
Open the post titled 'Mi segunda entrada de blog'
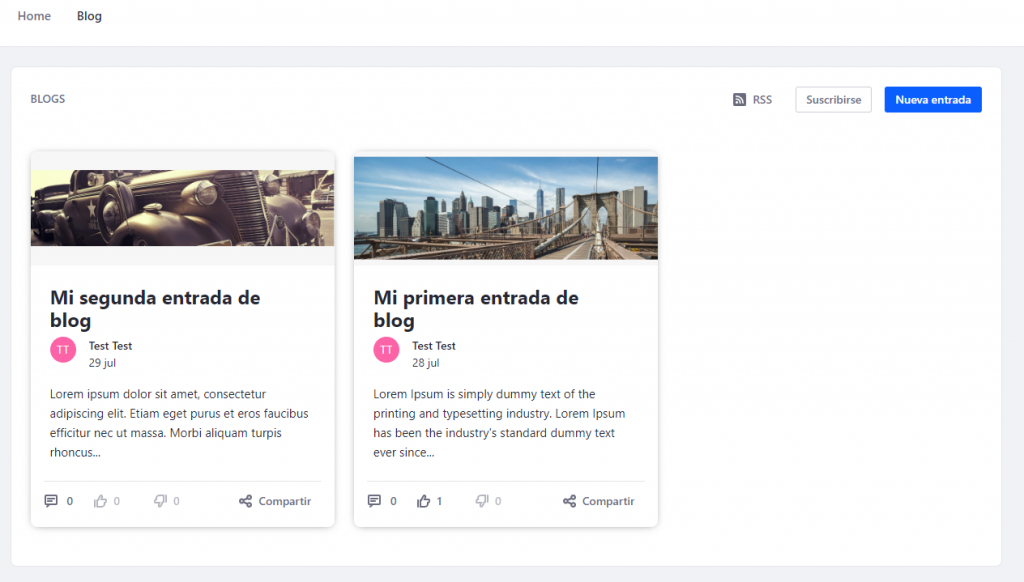coord(155,308)
